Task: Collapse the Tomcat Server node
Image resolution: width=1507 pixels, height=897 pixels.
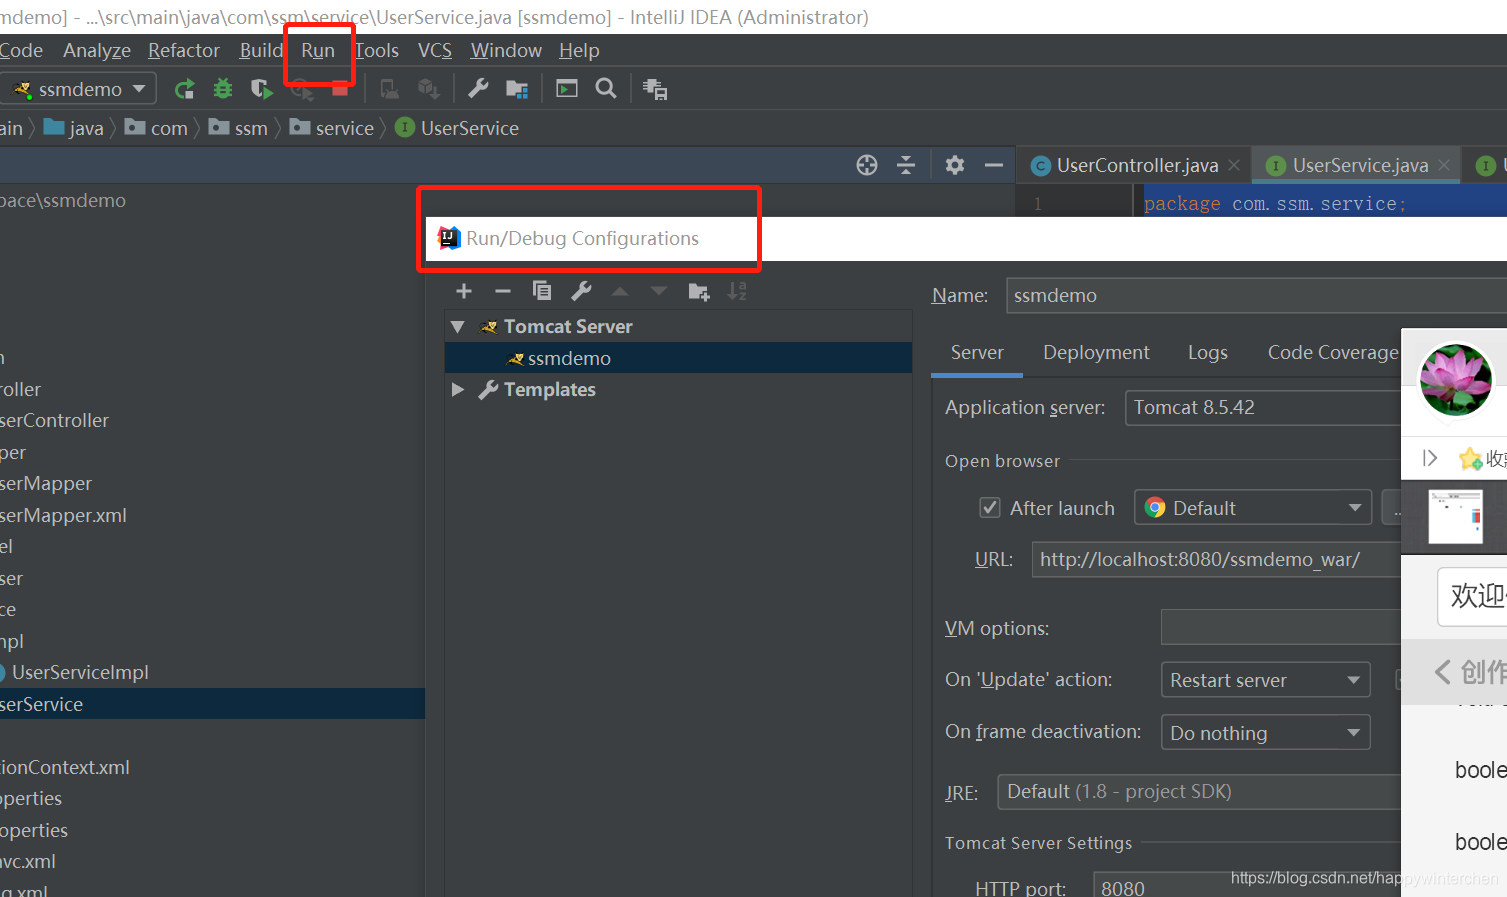Action: [458, 327]
